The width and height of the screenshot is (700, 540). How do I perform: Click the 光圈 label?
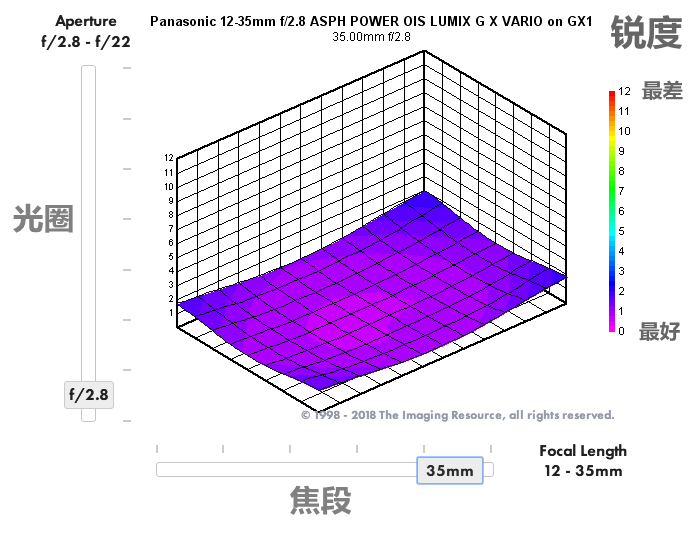[x=43, y=219]
